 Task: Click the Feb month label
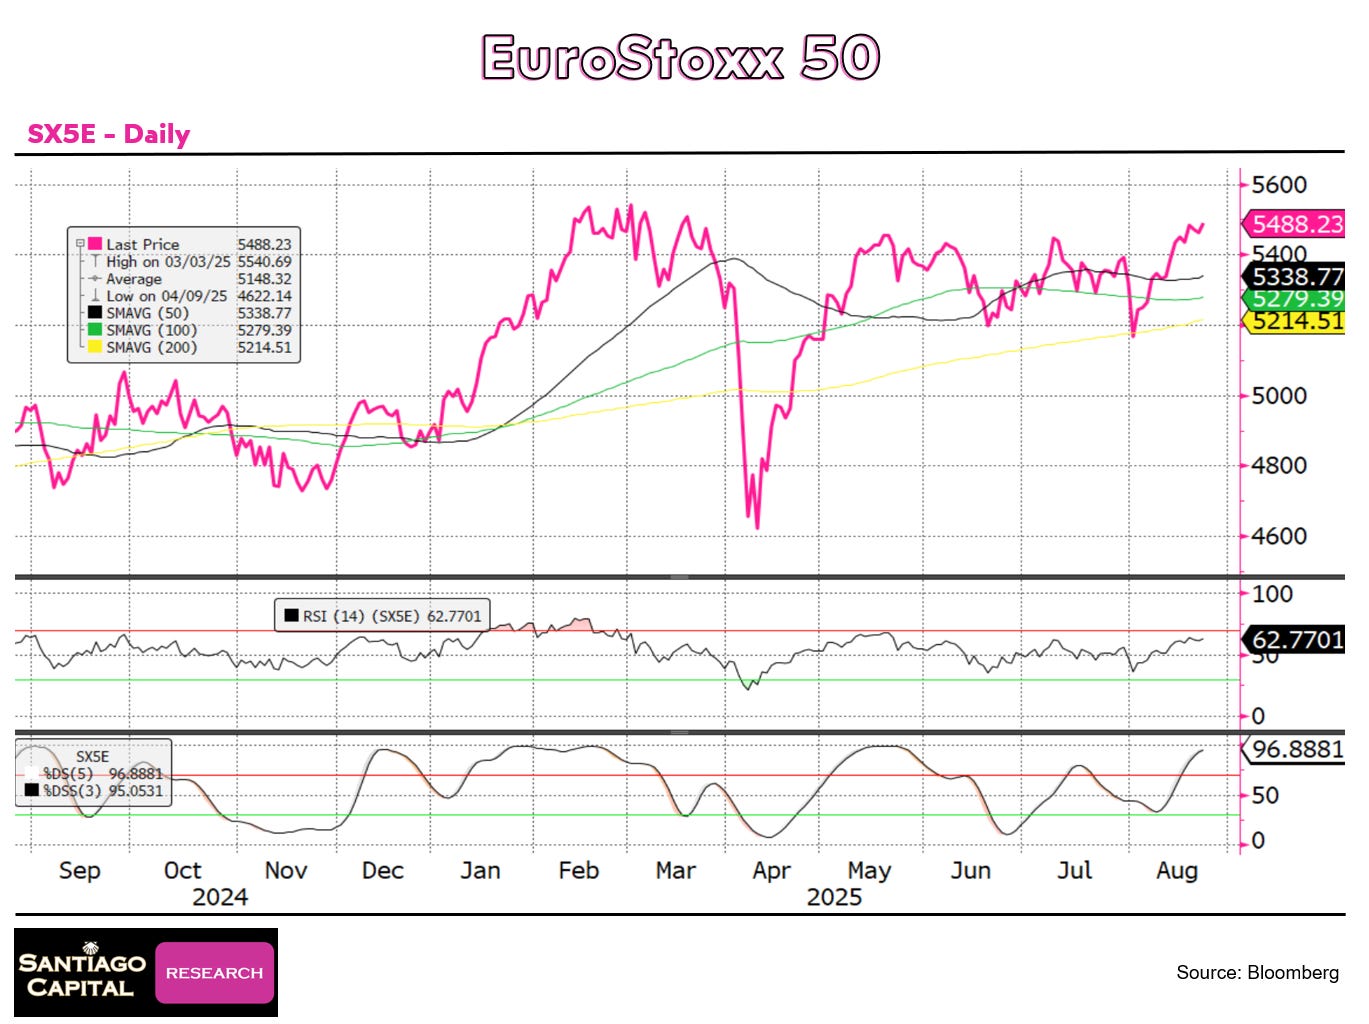tap(578, 871)
